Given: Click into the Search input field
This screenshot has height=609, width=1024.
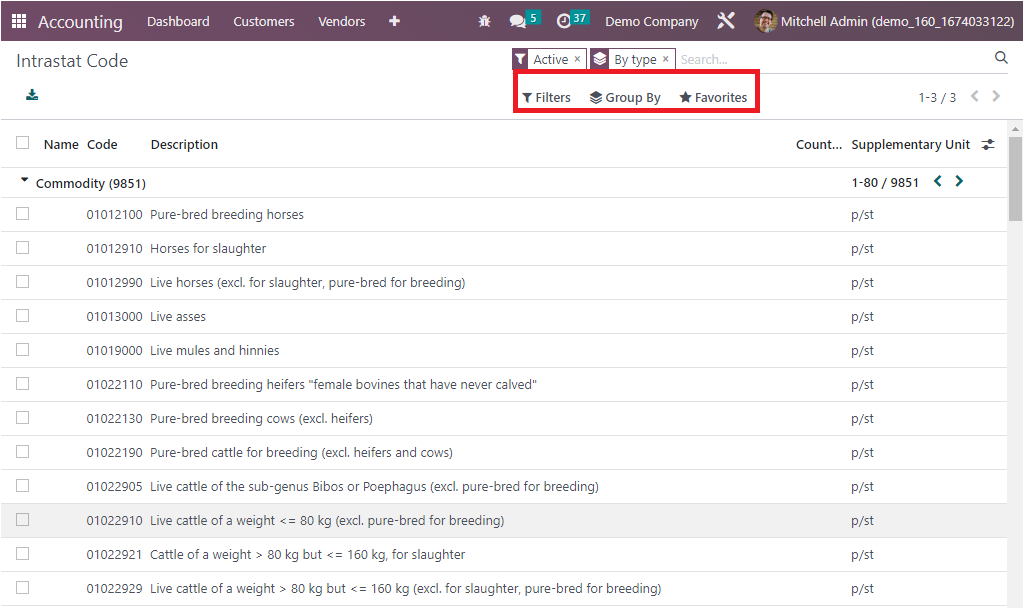Looking at the screenshot, I should 830,59.
